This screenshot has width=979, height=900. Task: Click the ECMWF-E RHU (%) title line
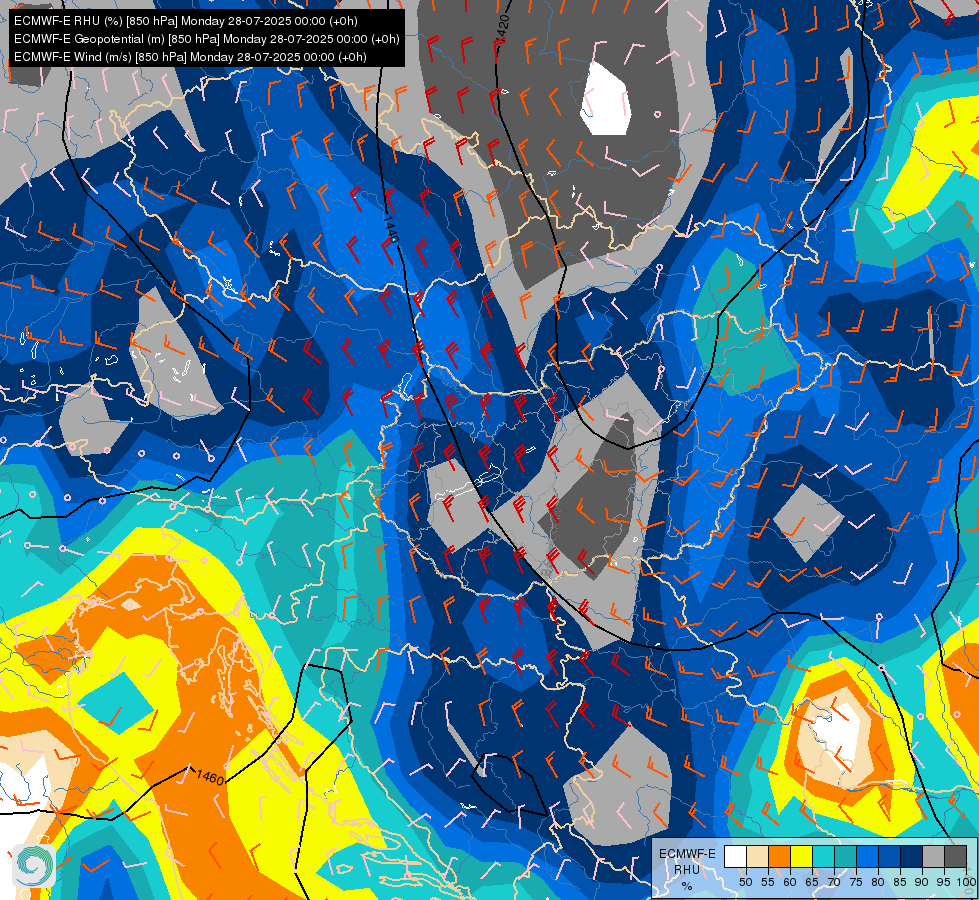[x=185, y=21]
